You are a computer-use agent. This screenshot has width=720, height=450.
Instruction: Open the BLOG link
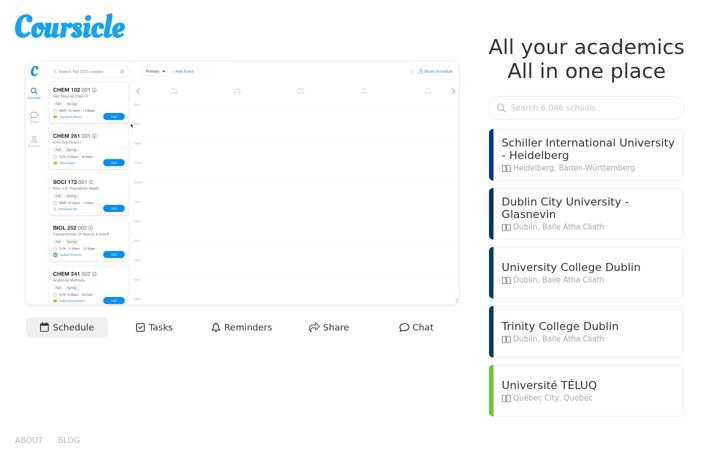[x=69, y=440]
